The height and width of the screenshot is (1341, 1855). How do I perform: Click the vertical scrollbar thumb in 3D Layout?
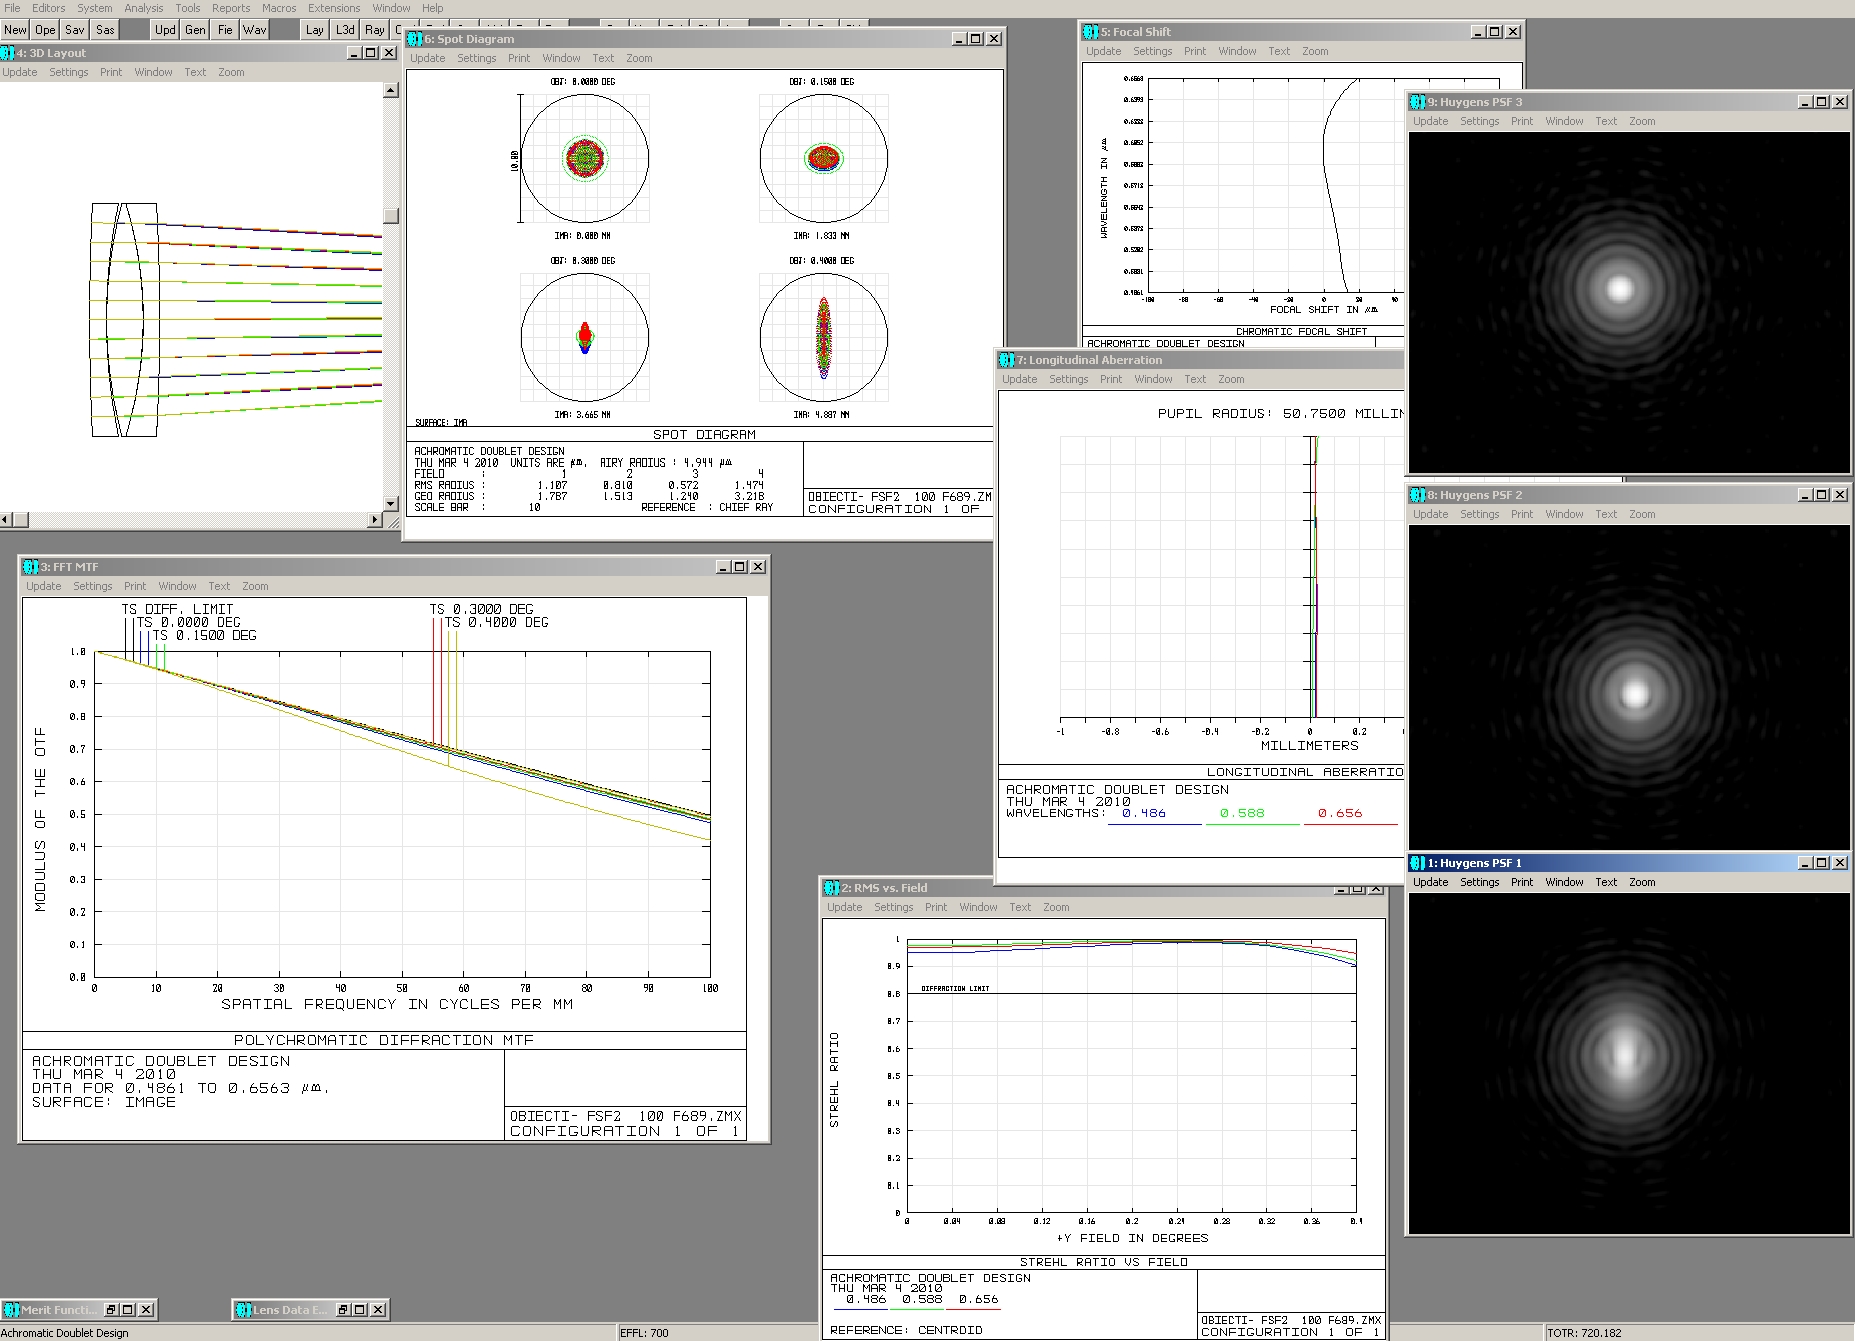pos(391,216)
